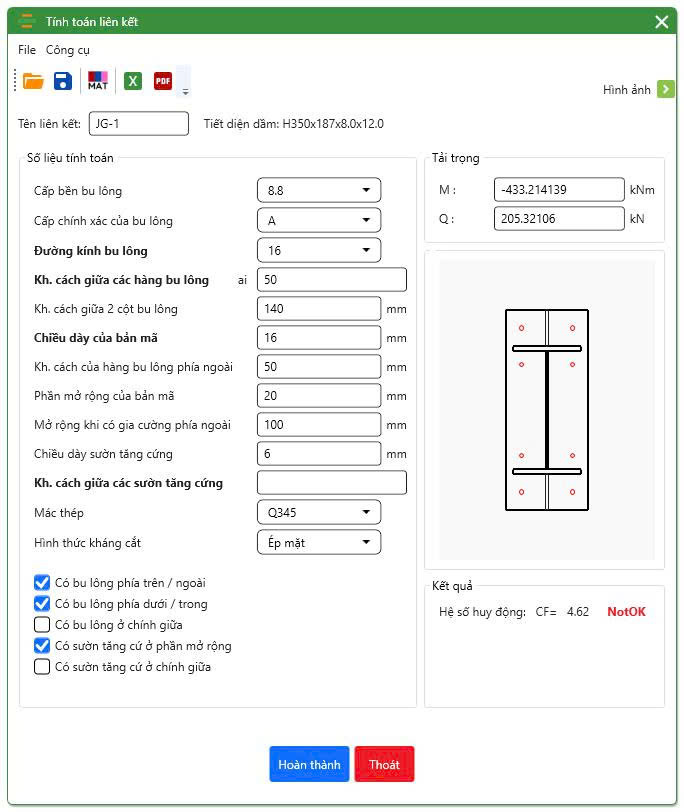Open the Công cụ menu
This screenshot has height=812, width=684.
[68, 50]
